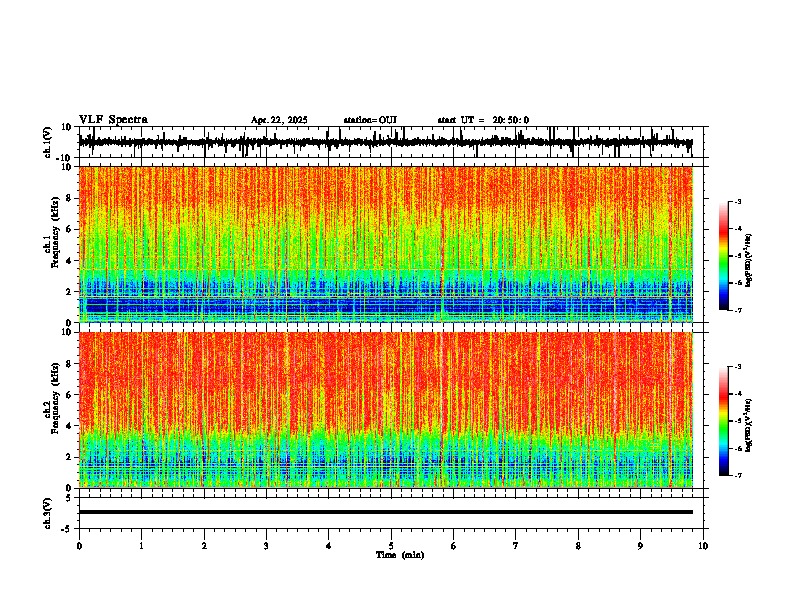Click the ch.1 spectrogram color scale bar

(724, 256)
